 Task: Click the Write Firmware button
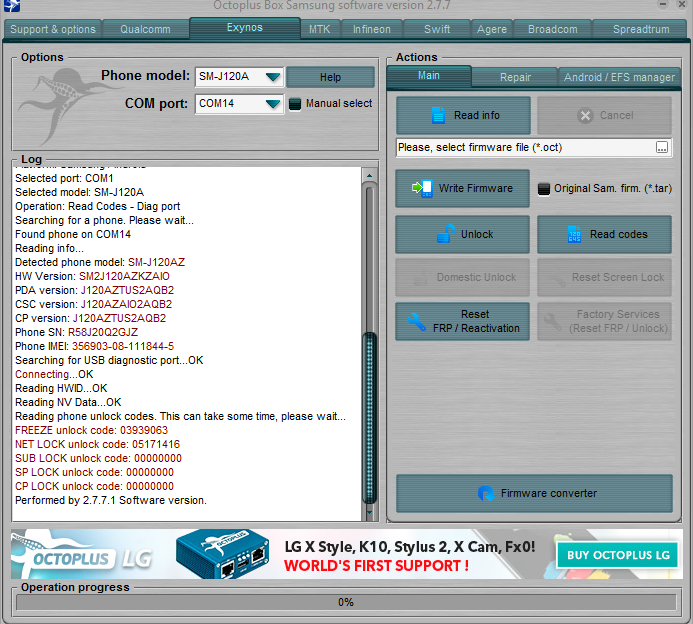(462, 188)
